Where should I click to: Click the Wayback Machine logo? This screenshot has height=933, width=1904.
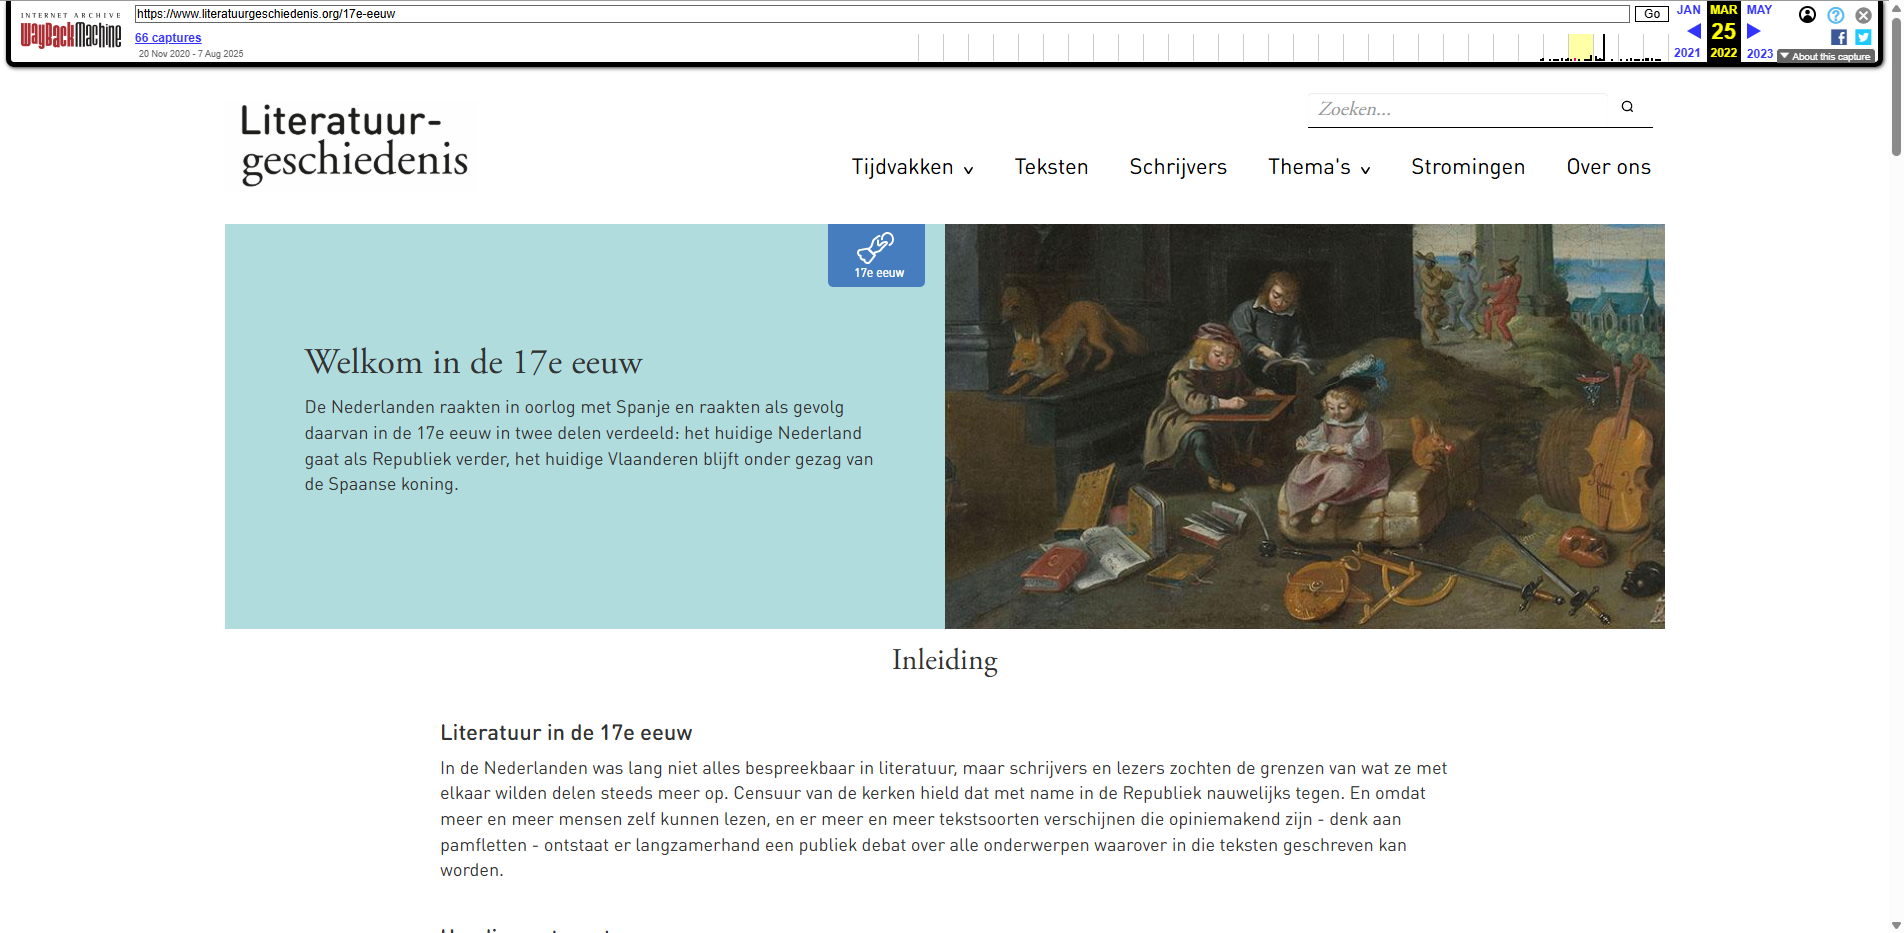[71, 34]
